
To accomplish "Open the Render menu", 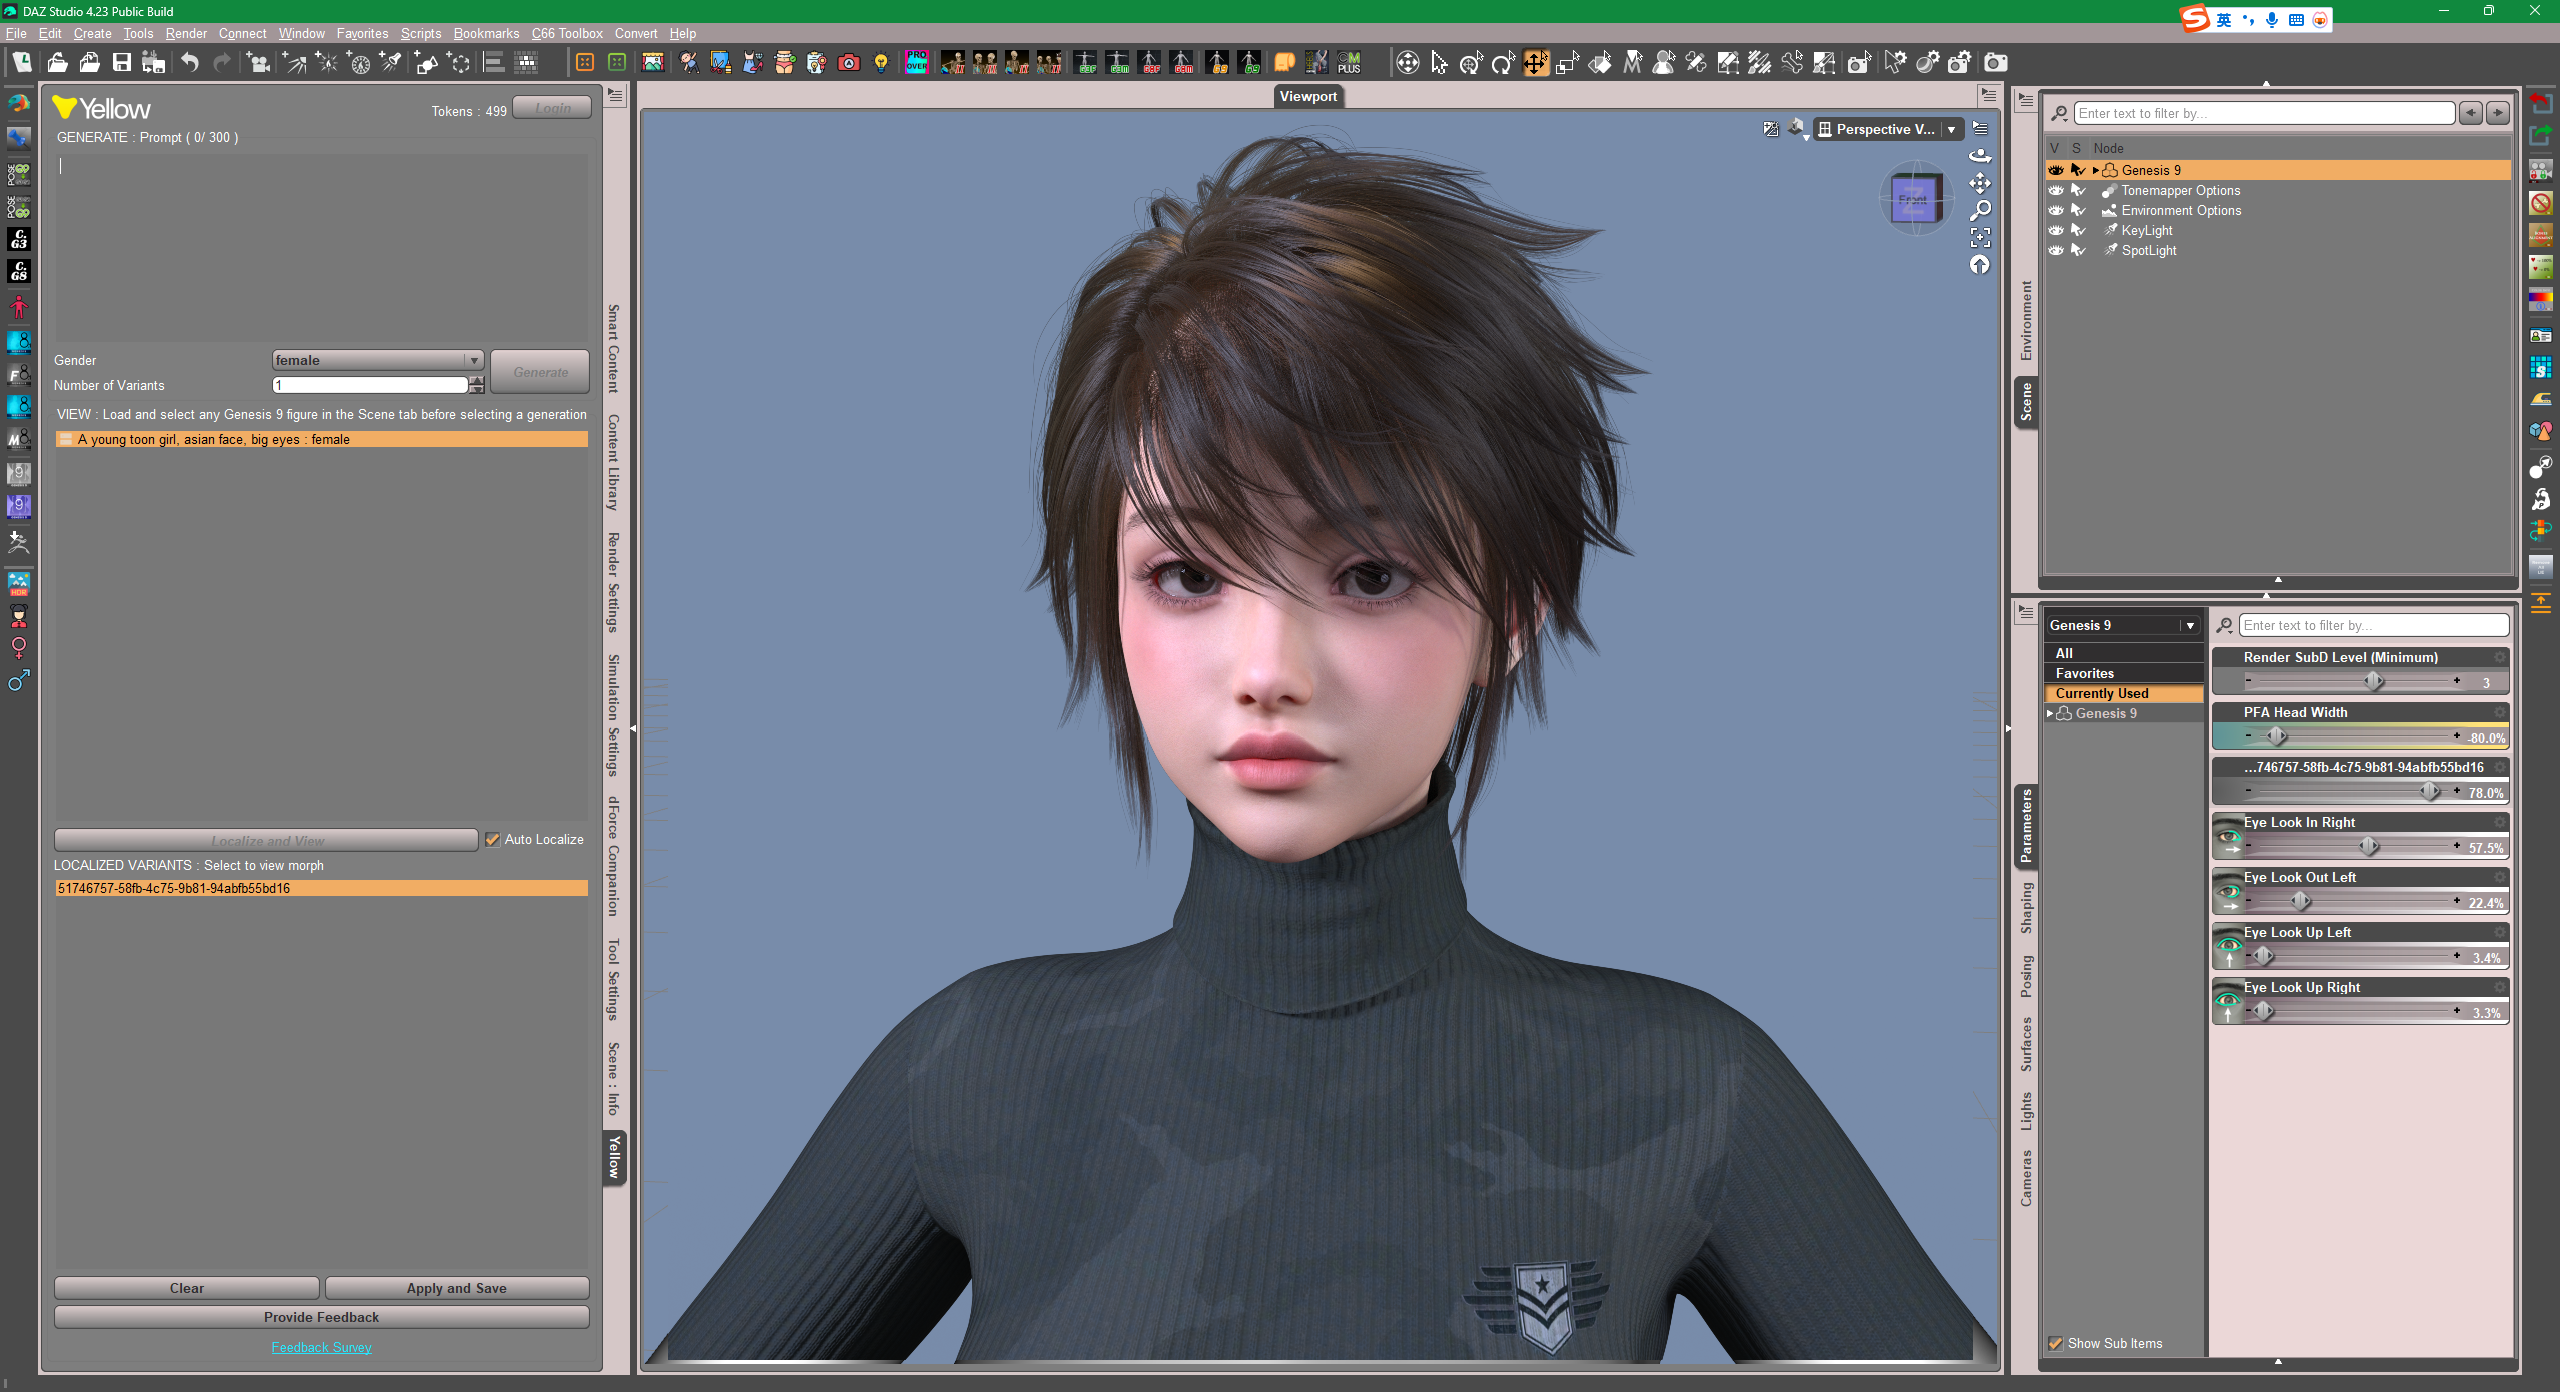I will pos(186,33).
